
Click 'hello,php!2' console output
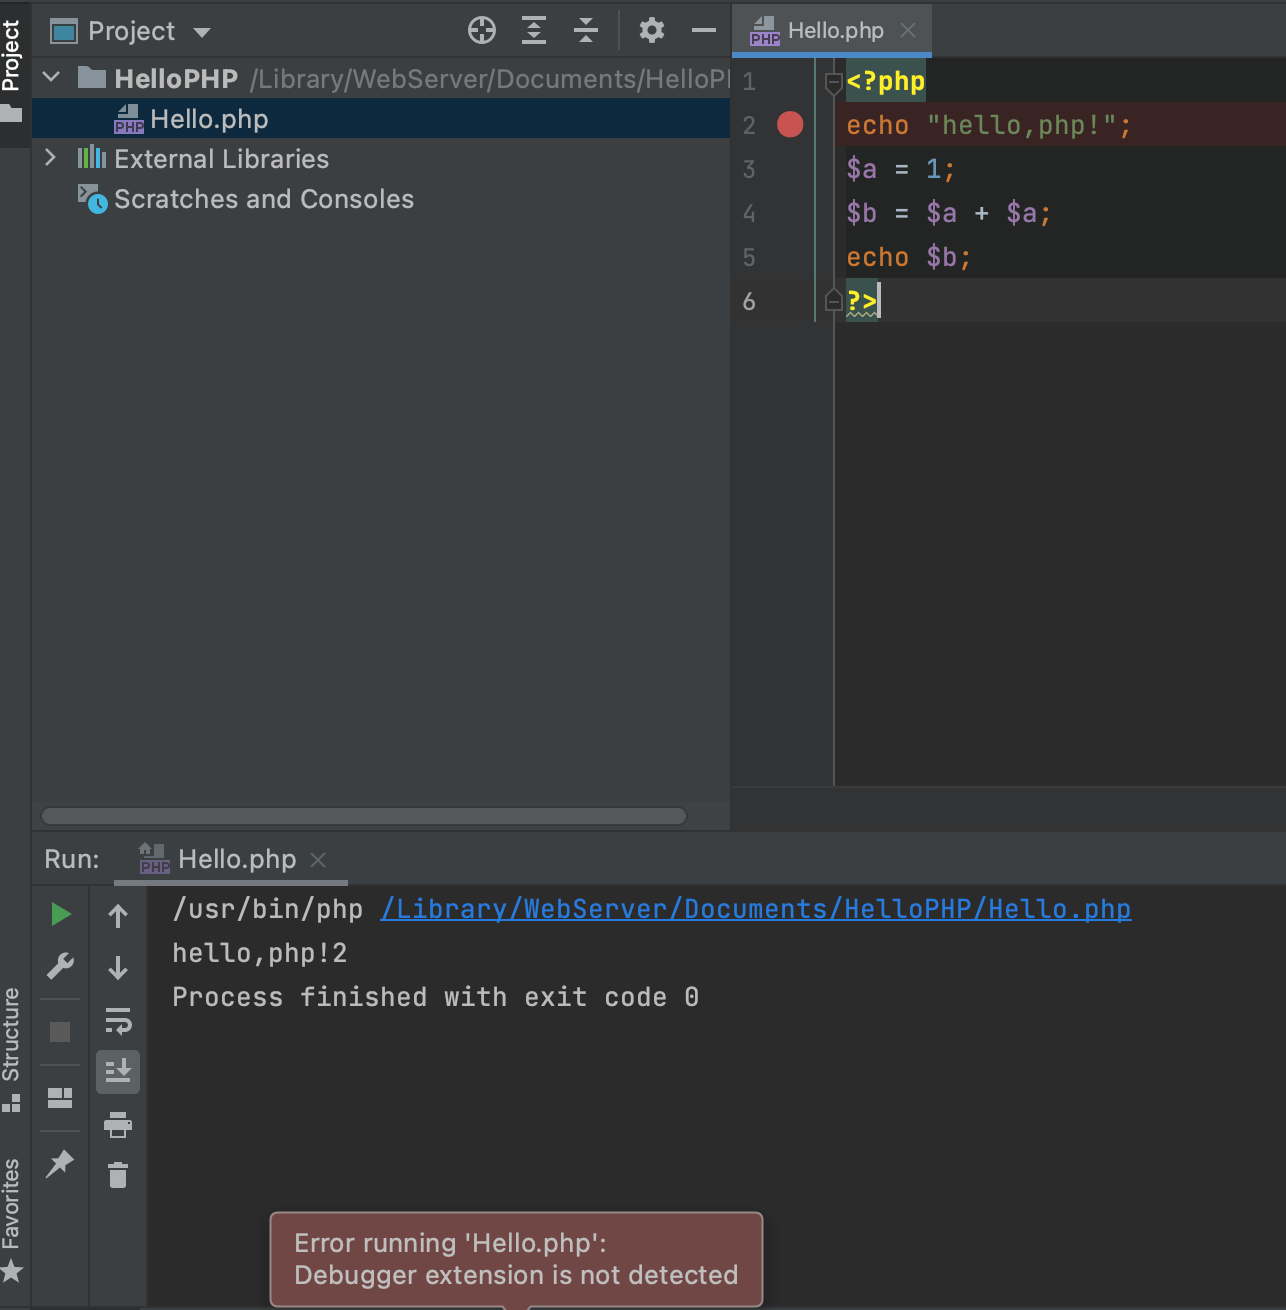(x=260, y=953)
